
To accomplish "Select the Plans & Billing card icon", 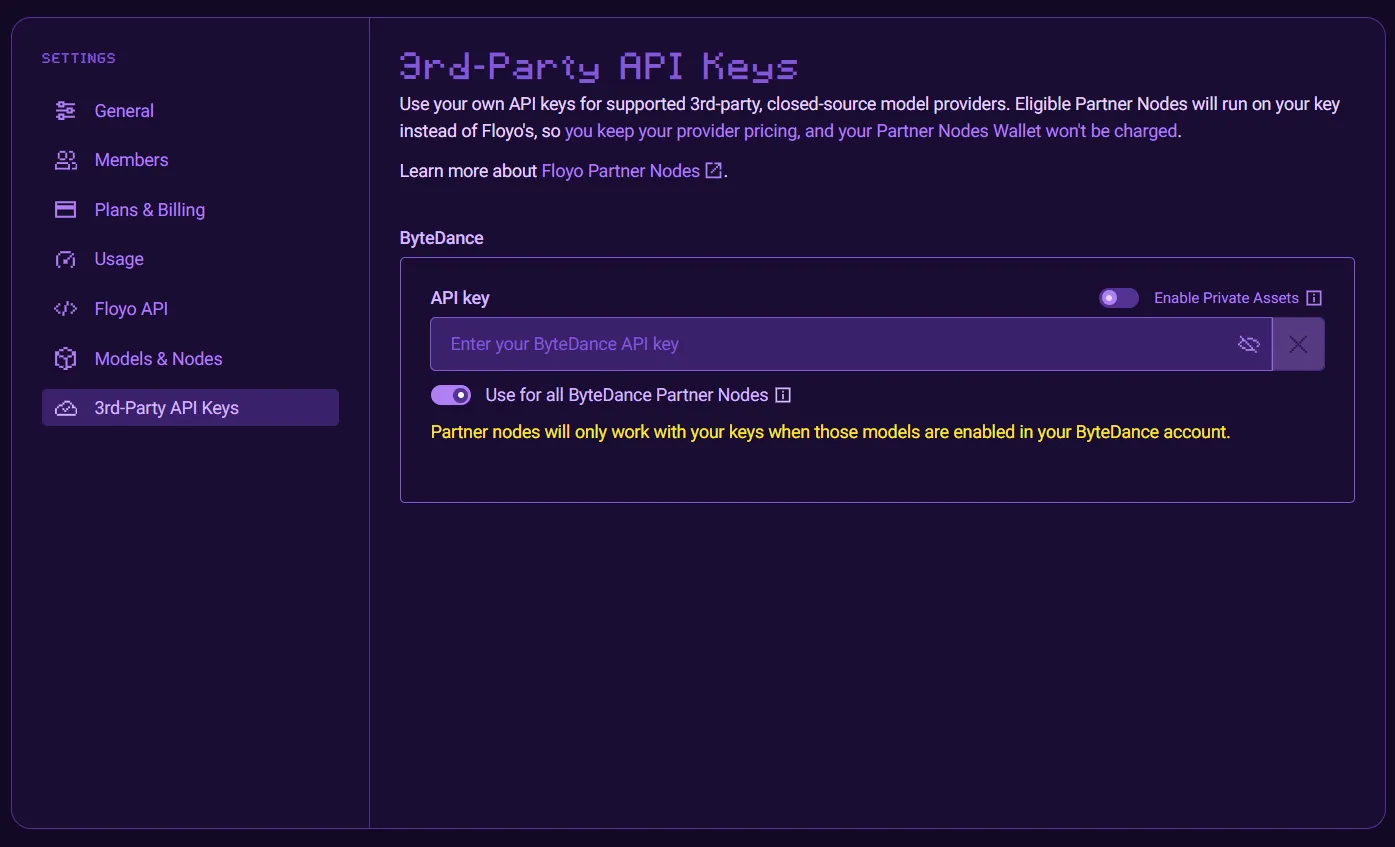I will [x=66, y=210].
